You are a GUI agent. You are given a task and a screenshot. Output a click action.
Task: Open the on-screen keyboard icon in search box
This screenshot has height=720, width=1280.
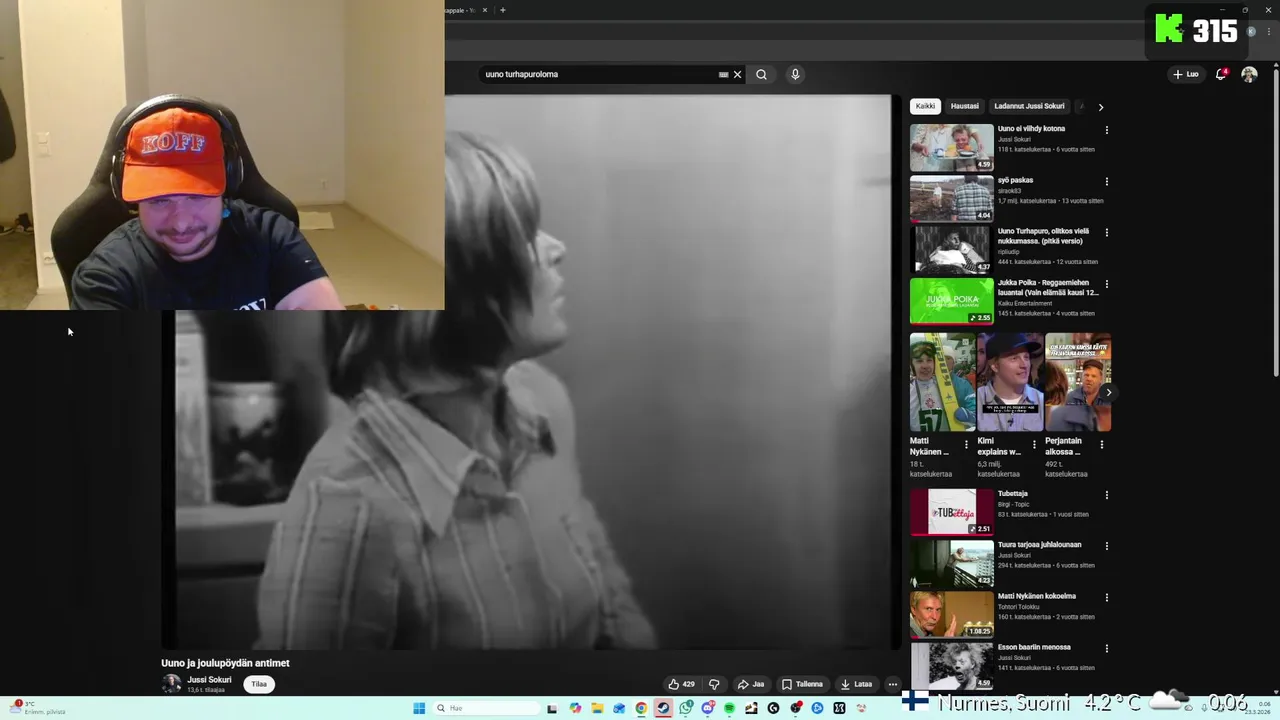[723, 74]
